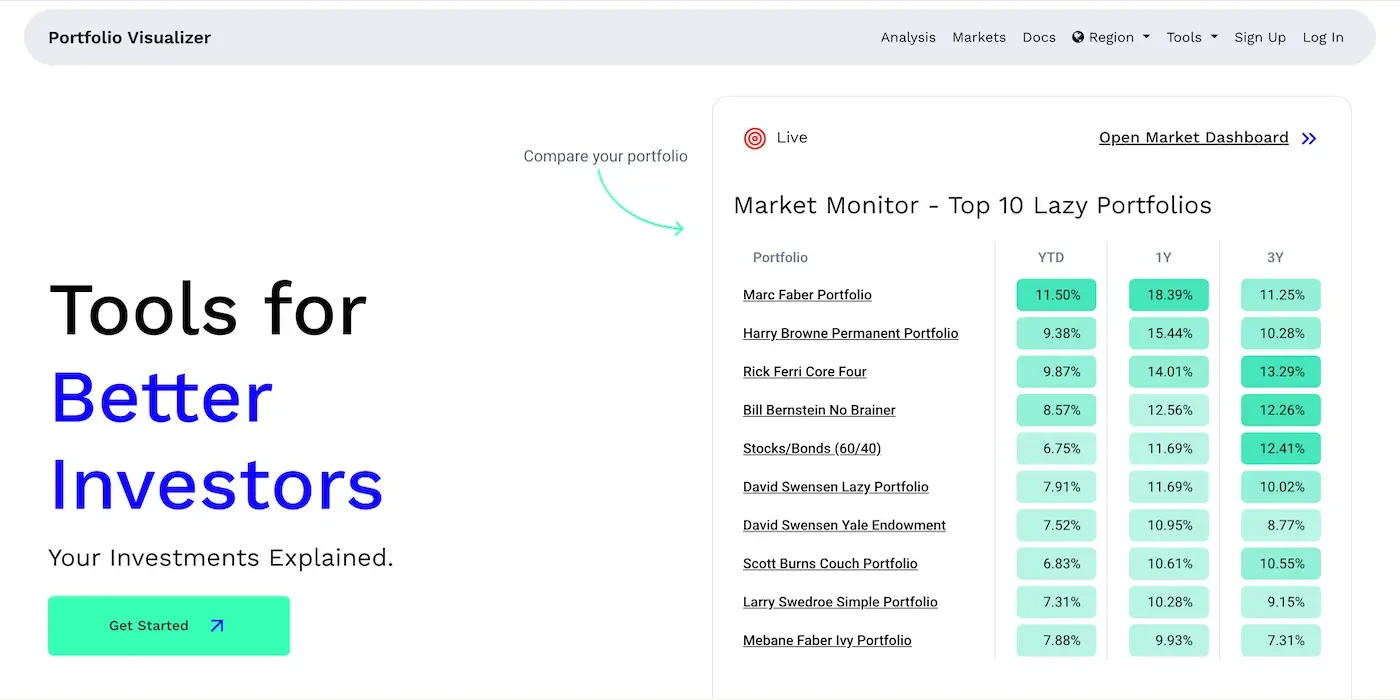The height and width of the screenshot is (700, 1400).
Task: Click the 12.56% 1Y value
Action: [x=1169, y=410]
